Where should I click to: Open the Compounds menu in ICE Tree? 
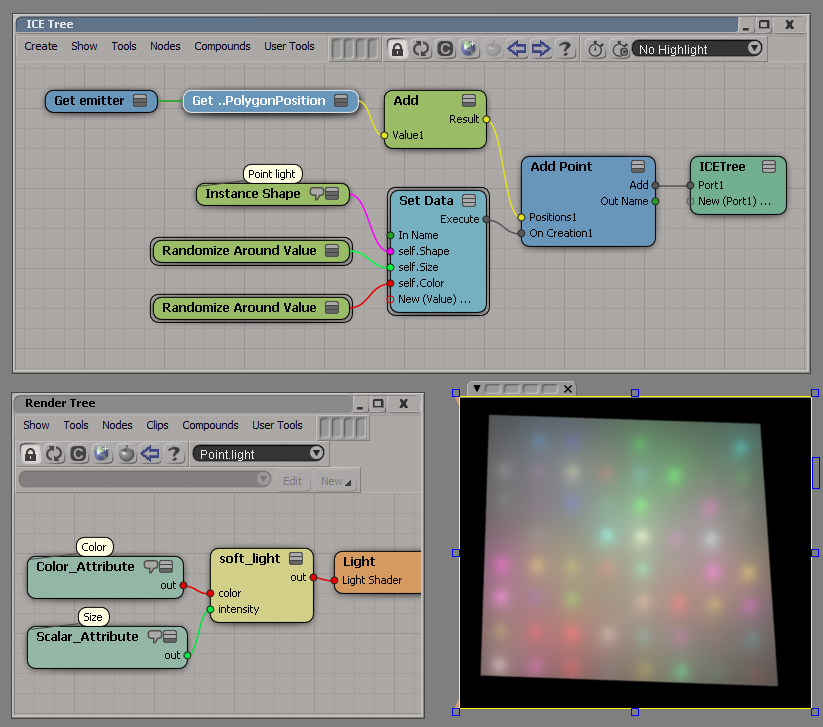222,46
